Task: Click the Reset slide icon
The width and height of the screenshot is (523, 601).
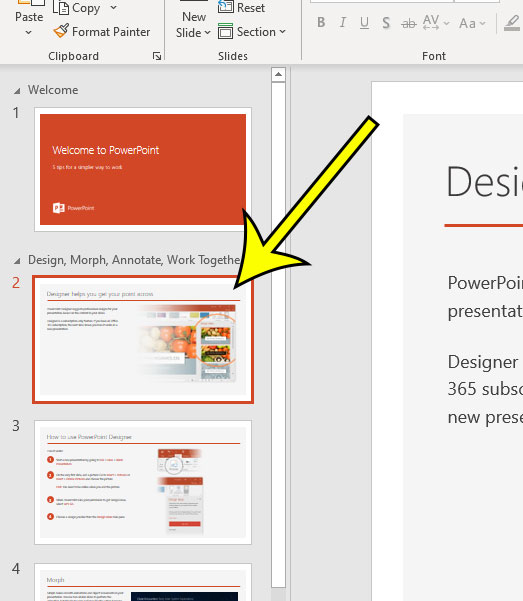Action: 225,7
